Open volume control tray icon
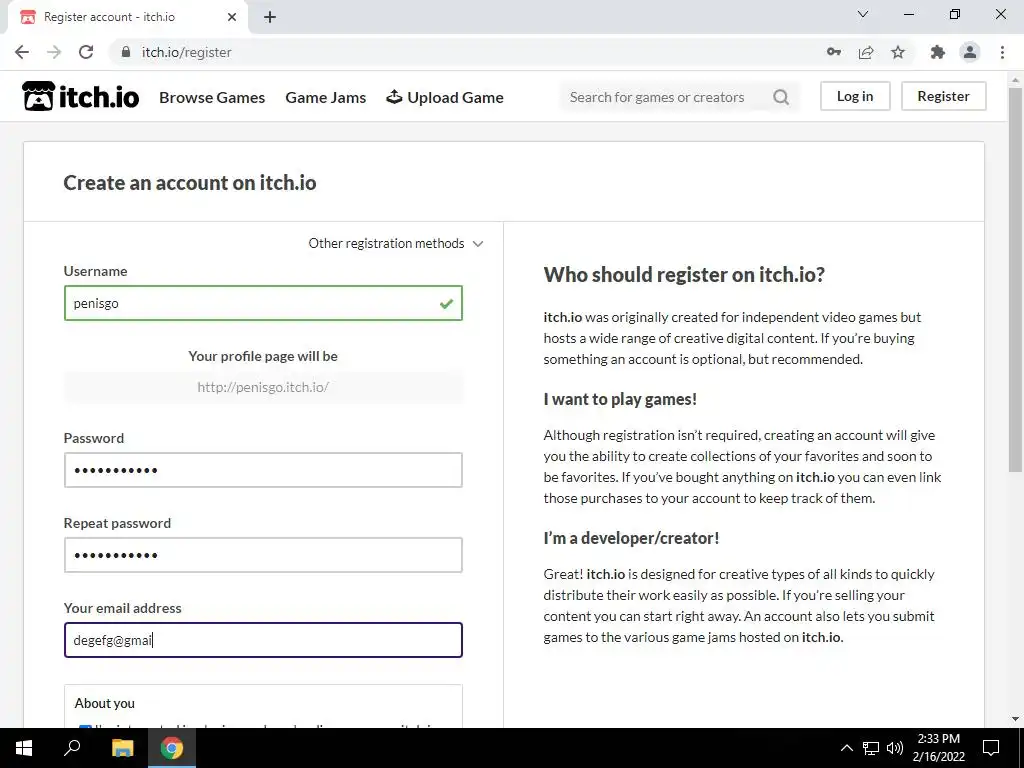1024x768 pixels. click(895, 748)
